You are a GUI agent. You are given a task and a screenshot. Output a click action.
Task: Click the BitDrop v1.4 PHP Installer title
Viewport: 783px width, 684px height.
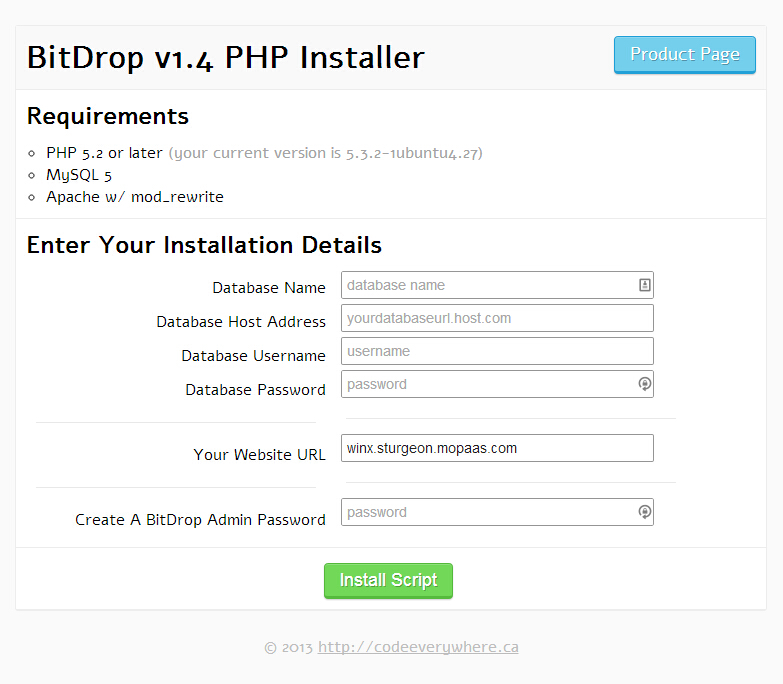click(226, 57)
